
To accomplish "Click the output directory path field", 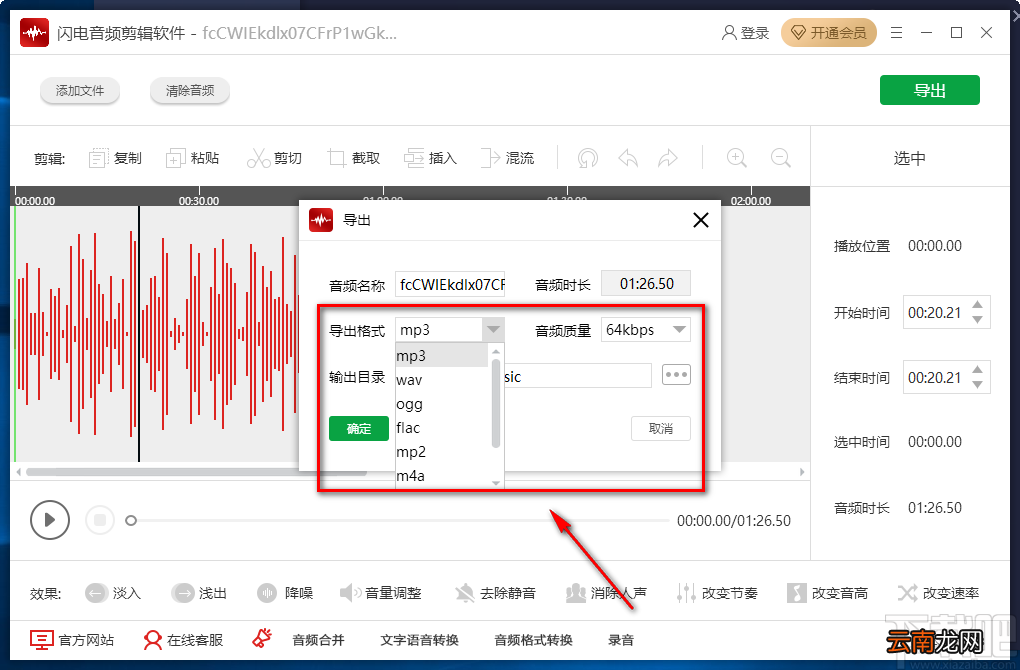I will [578, 376].
